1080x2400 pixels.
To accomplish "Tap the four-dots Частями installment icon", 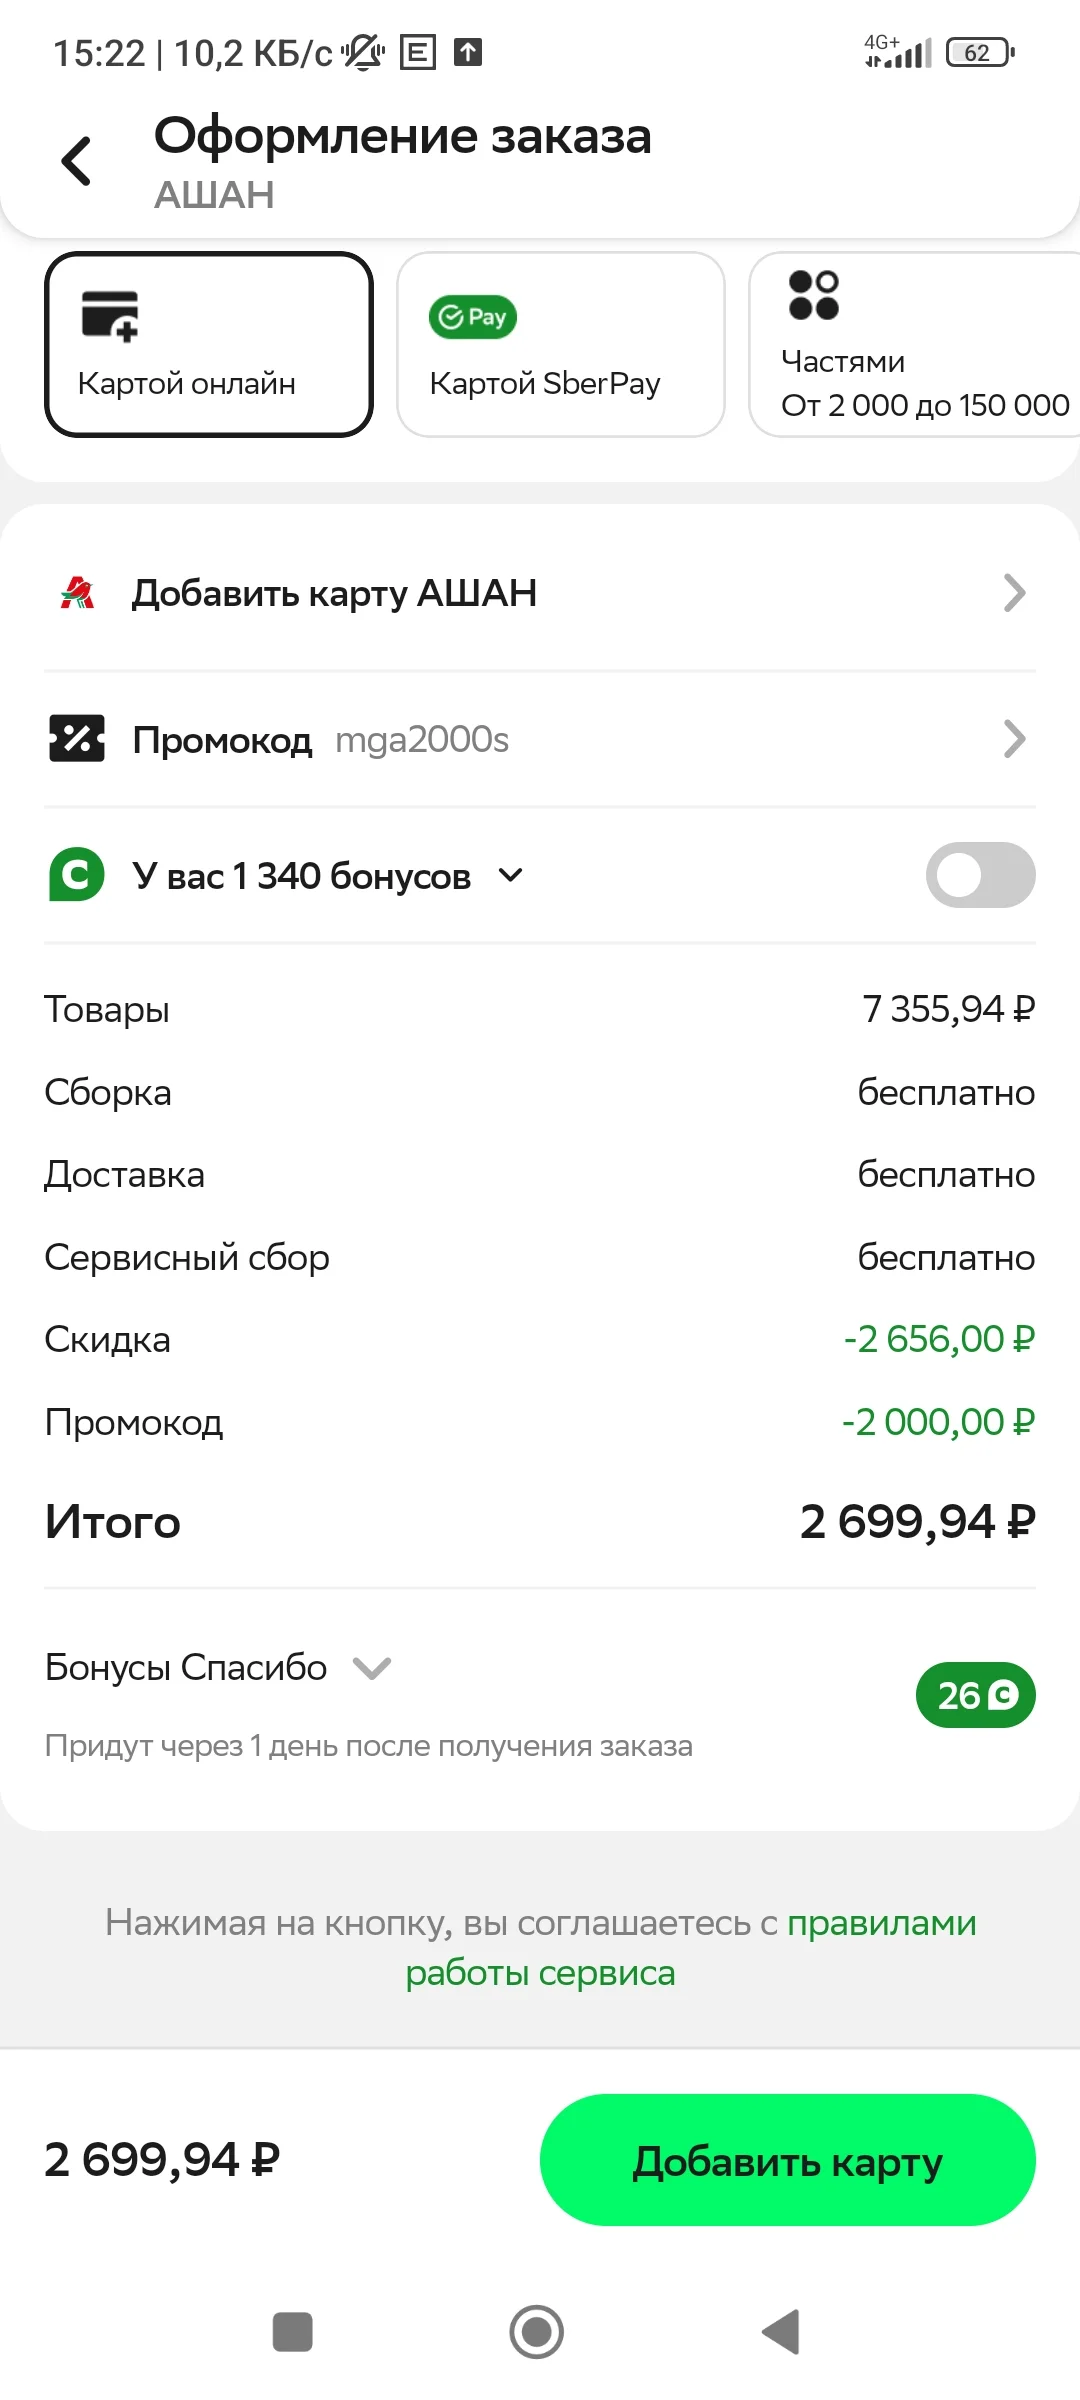I will coord(814,295).
